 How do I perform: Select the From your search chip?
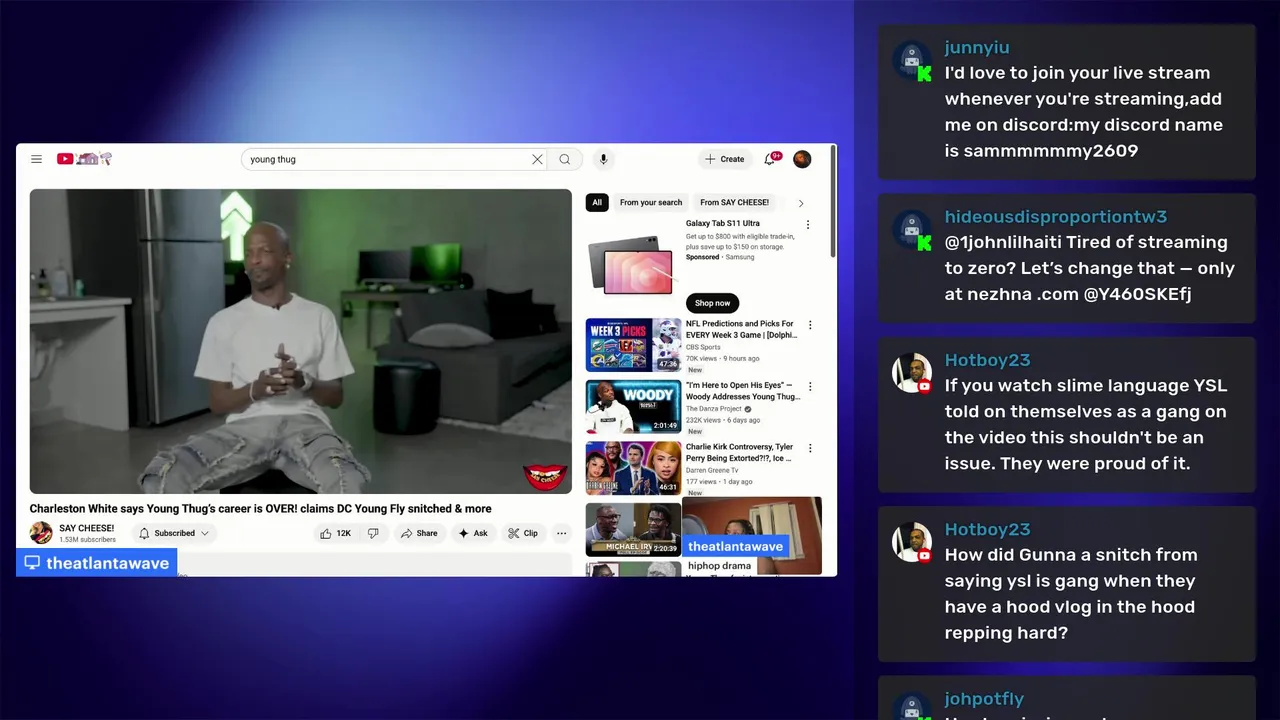[x=651, y=203]
